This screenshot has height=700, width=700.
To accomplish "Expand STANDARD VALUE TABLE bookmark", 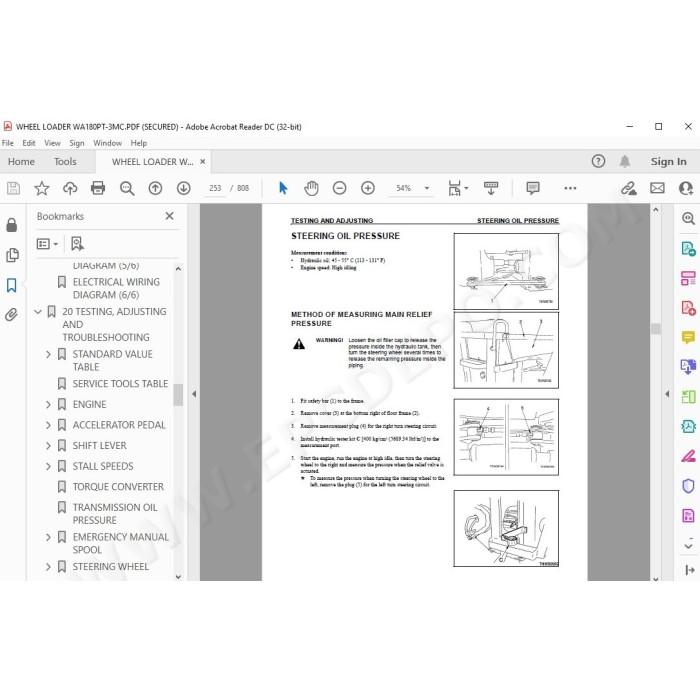I will (x=48, y=354).
